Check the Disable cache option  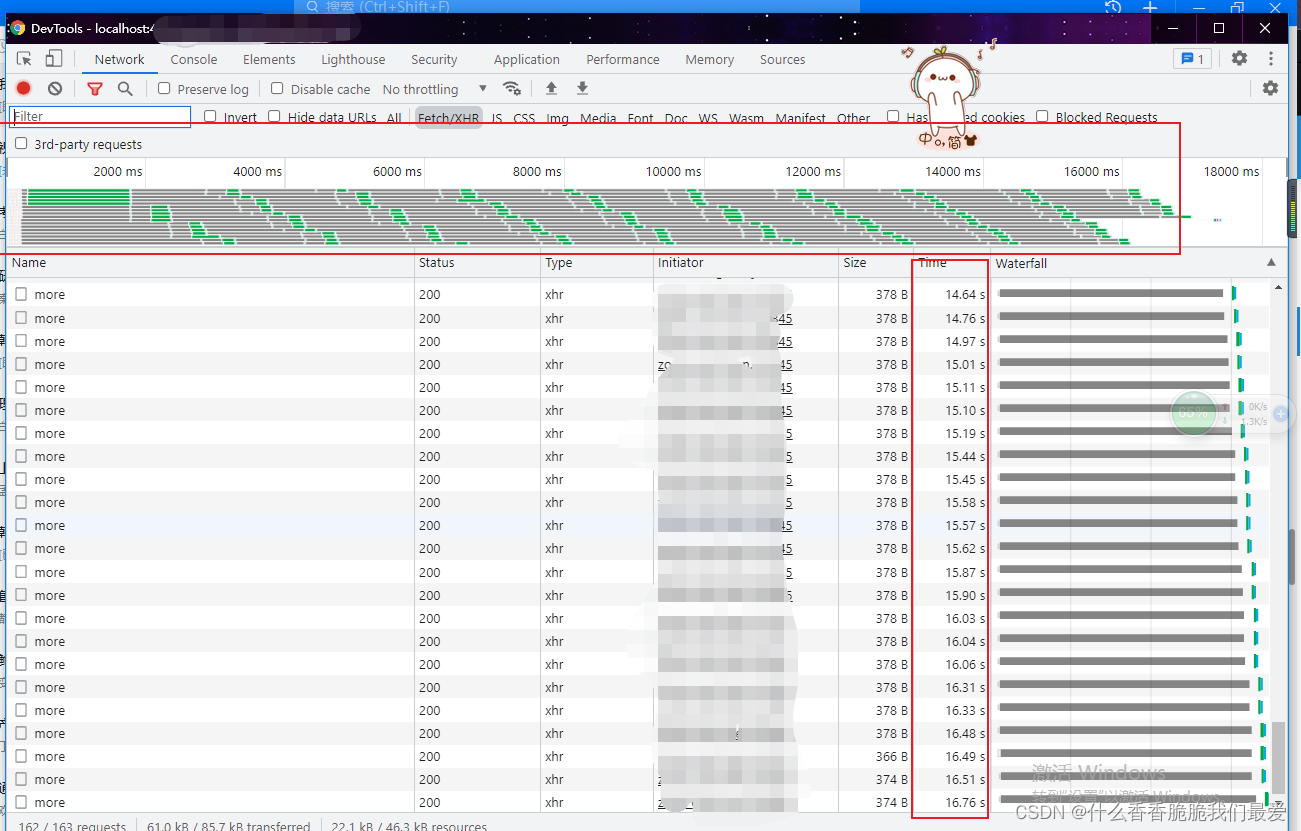pos(278,89)
